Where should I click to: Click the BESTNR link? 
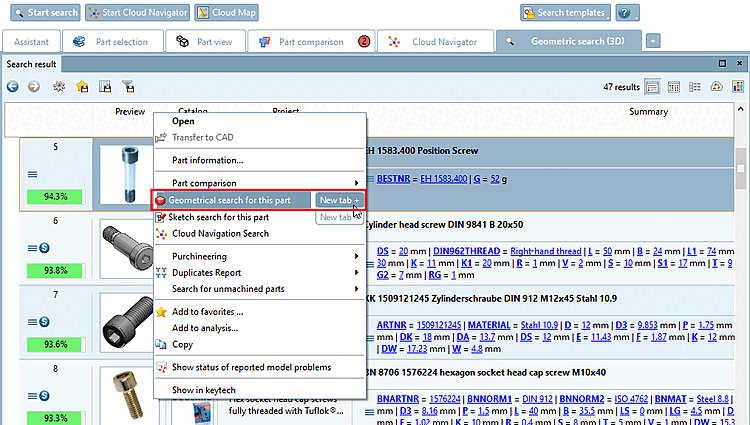click(x=393, y=179)
